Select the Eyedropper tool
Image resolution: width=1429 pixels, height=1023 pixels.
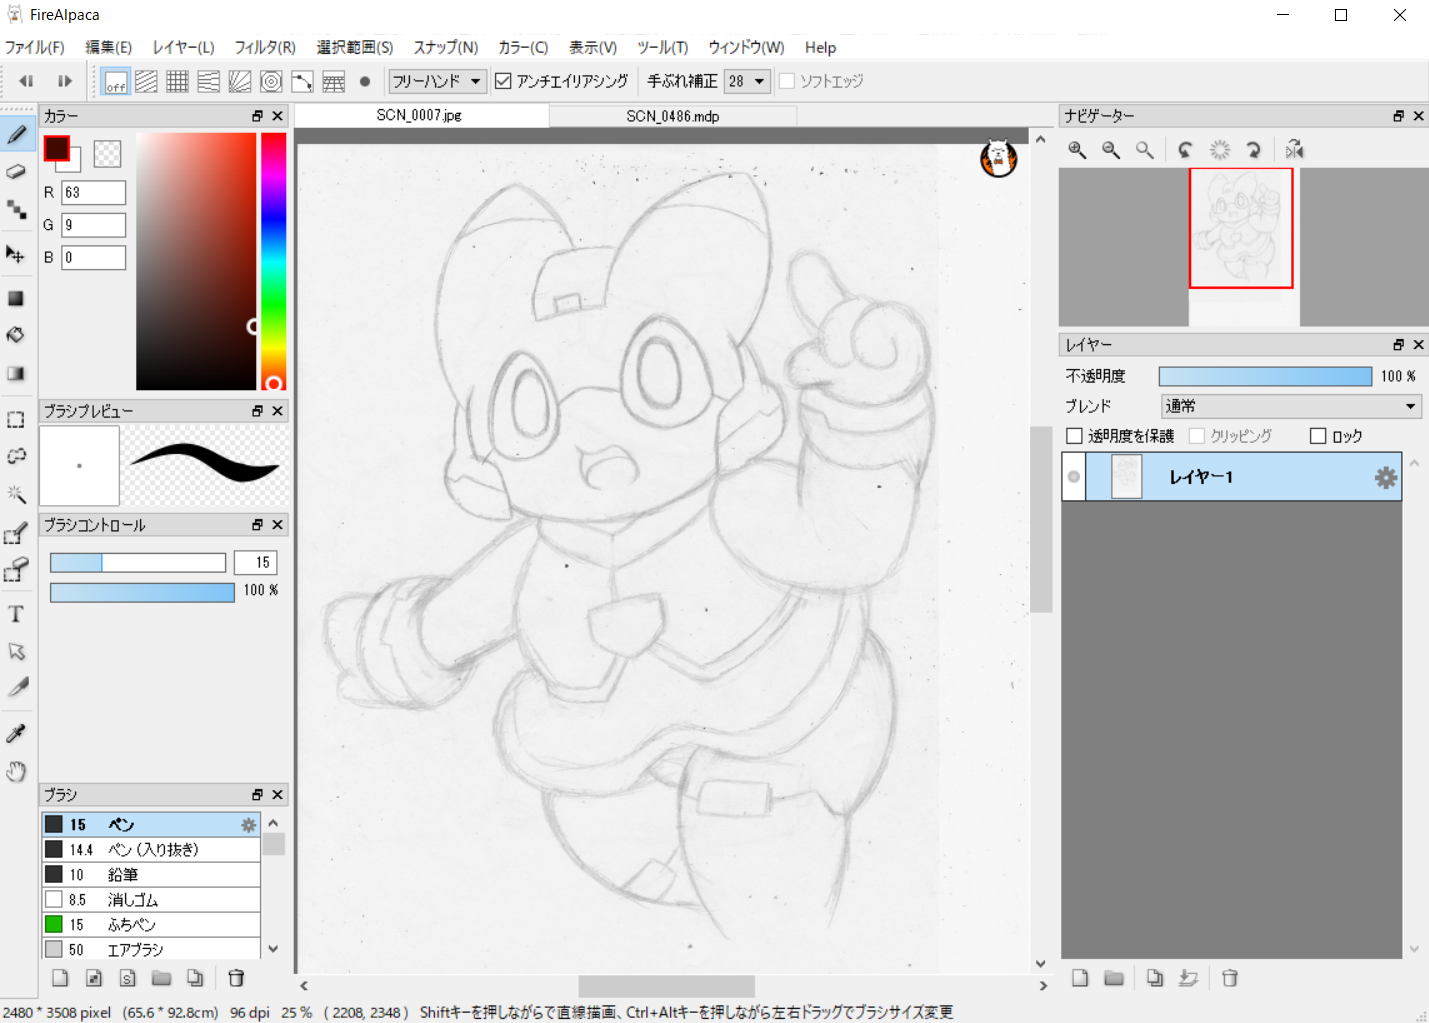click(x=16, y=733)
